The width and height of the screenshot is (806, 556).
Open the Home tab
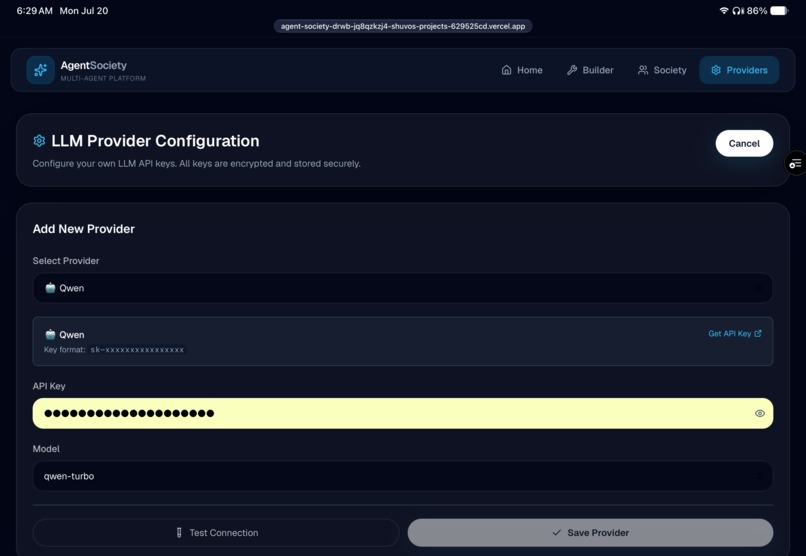[522, 70]
